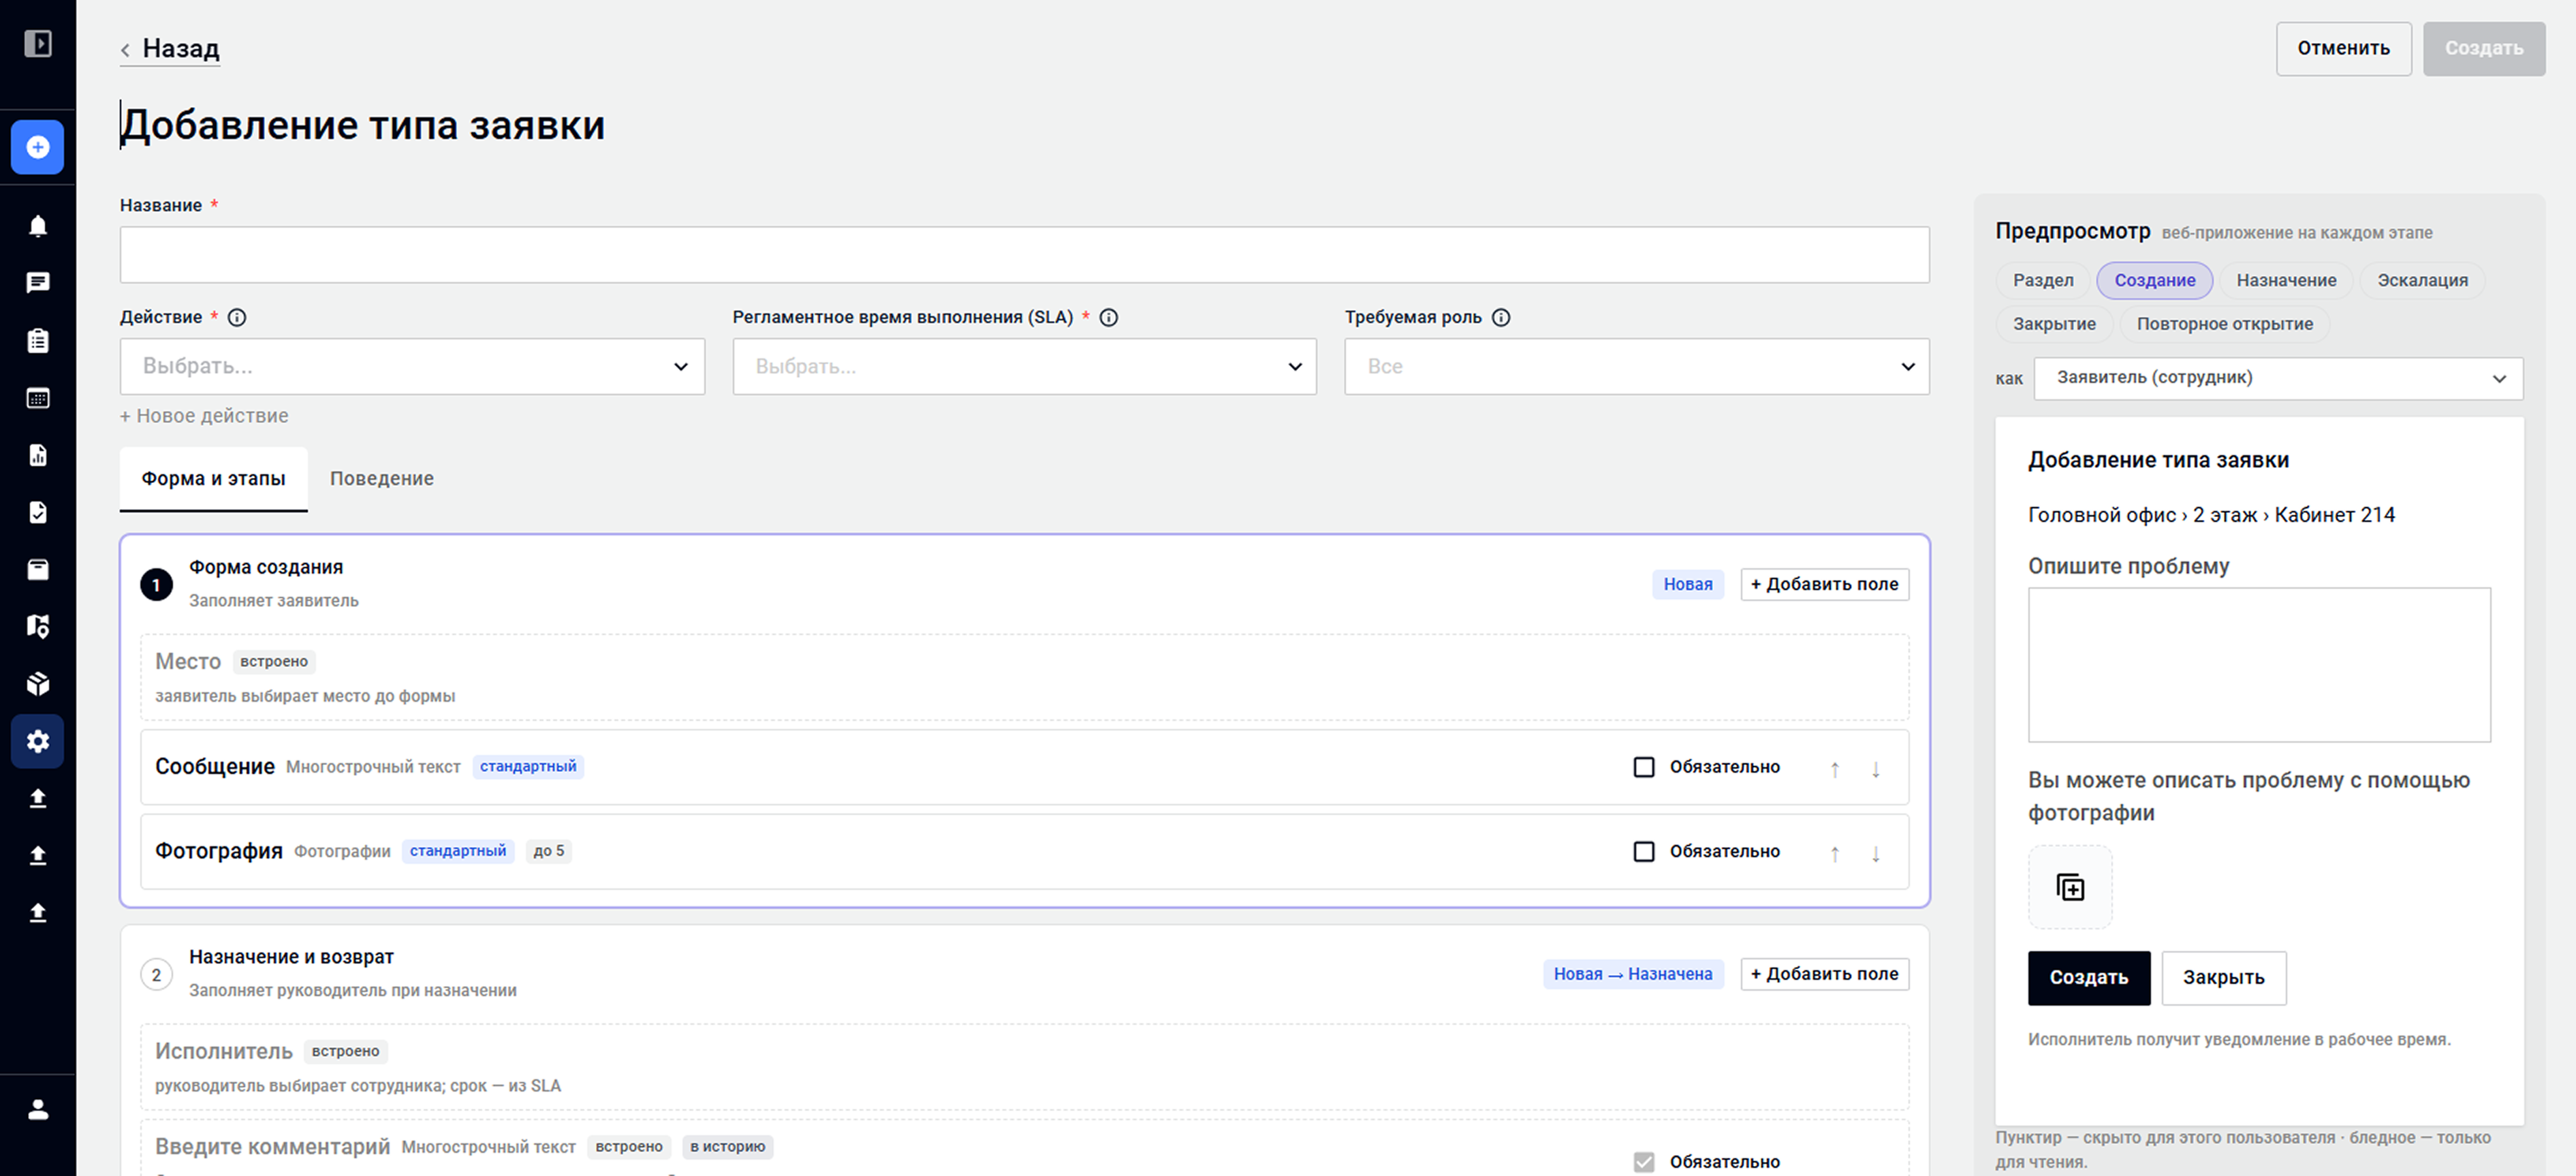The image size is (2576, 1176).
Task: Click into the Название input field
Action: click(1024, 254)
